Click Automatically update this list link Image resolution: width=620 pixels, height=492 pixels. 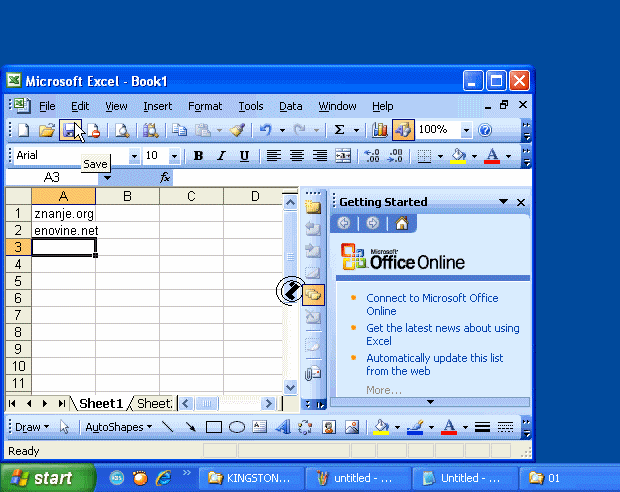(435, 364)
